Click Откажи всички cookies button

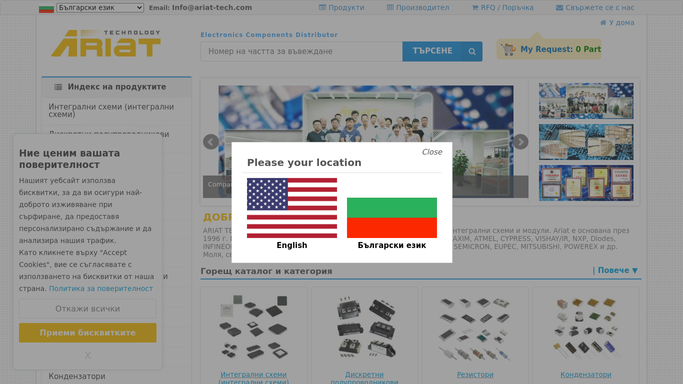(x=88, y=309)
